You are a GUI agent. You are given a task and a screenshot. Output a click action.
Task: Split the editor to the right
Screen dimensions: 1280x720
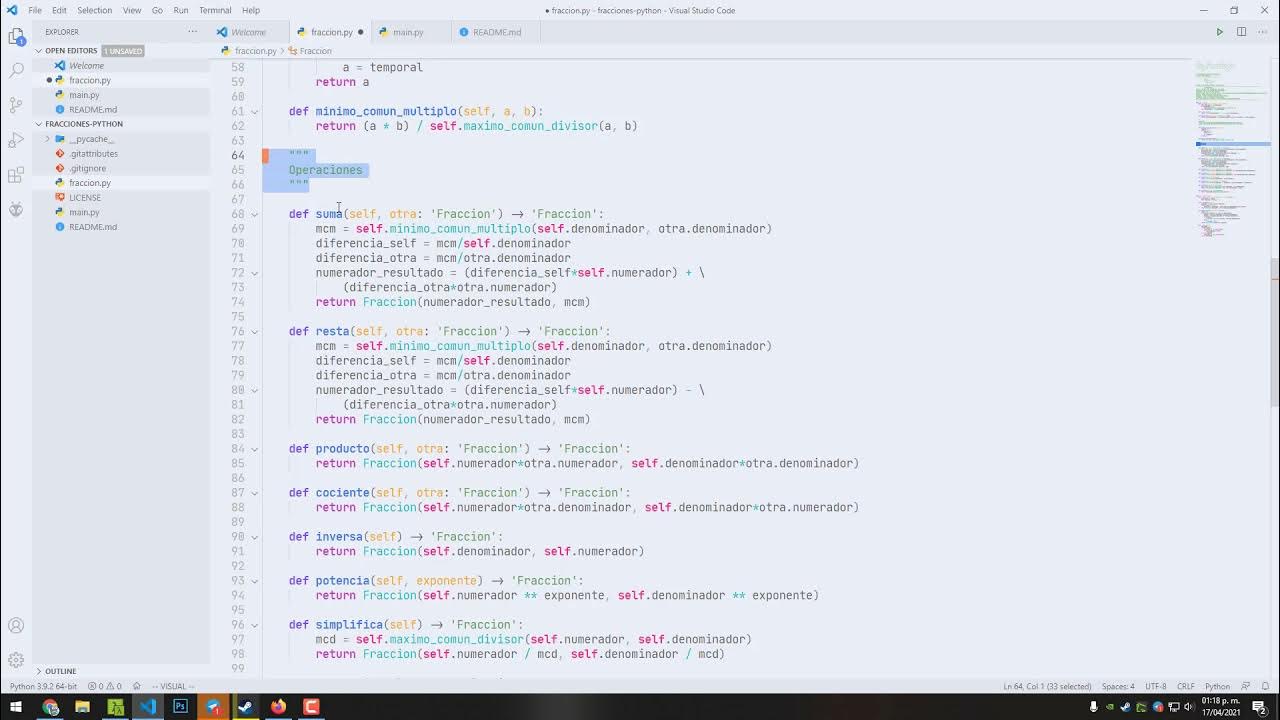point(1241,32)
